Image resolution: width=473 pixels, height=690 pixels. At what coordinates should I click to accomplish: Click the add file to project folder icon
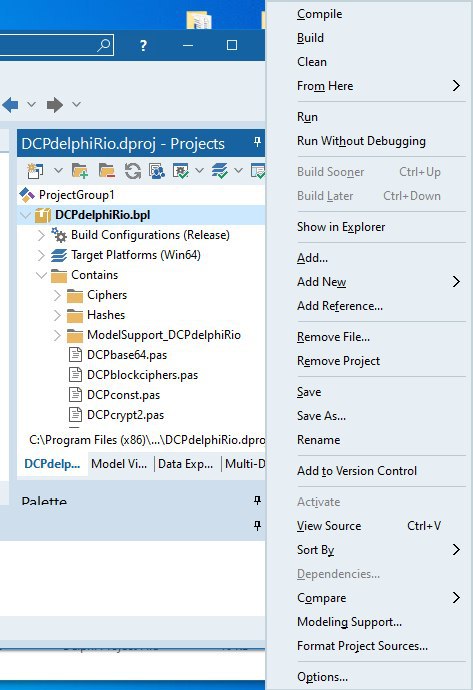[80, 171]
